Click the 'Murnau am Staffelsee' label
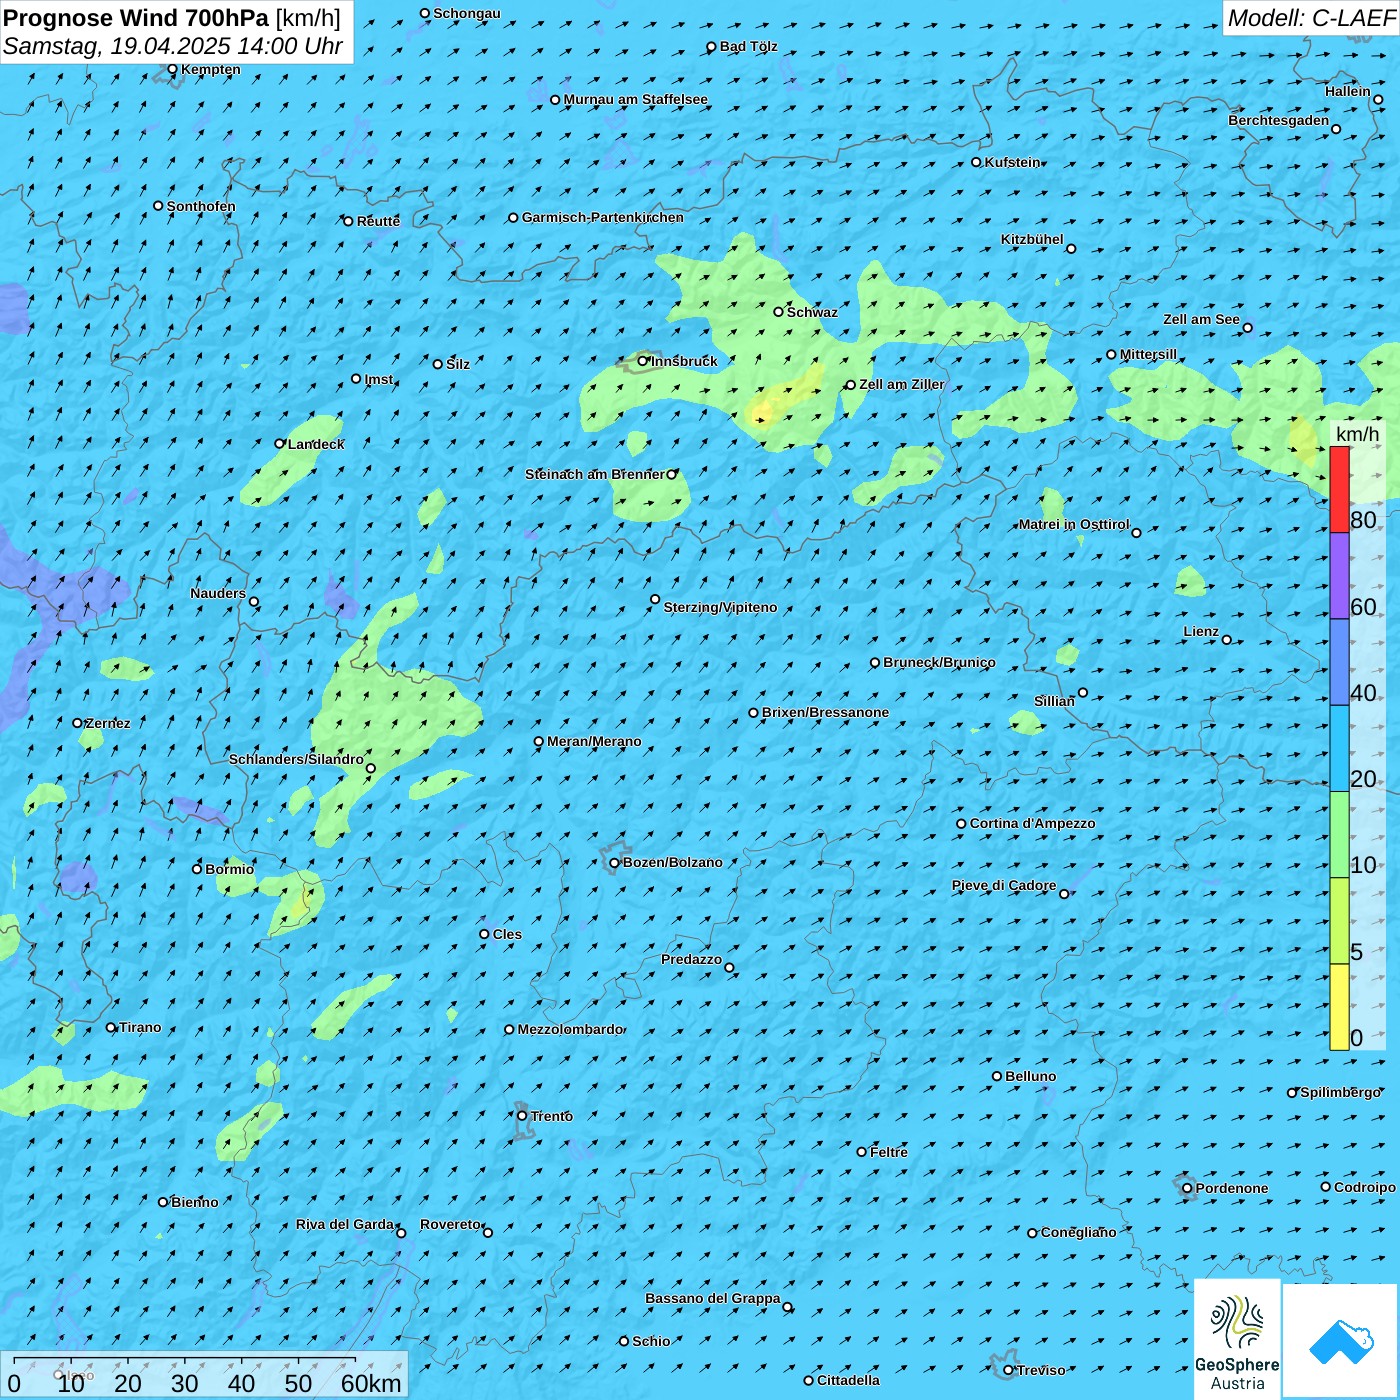 636,99
